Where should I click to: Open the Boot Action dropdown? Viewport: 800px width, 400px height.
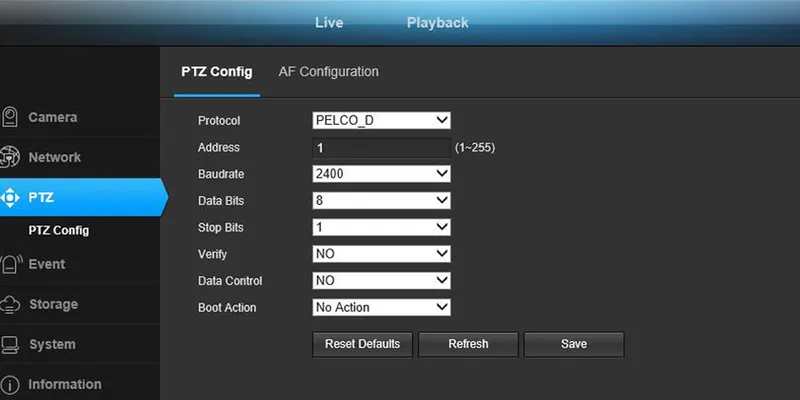tap(381, 307)
